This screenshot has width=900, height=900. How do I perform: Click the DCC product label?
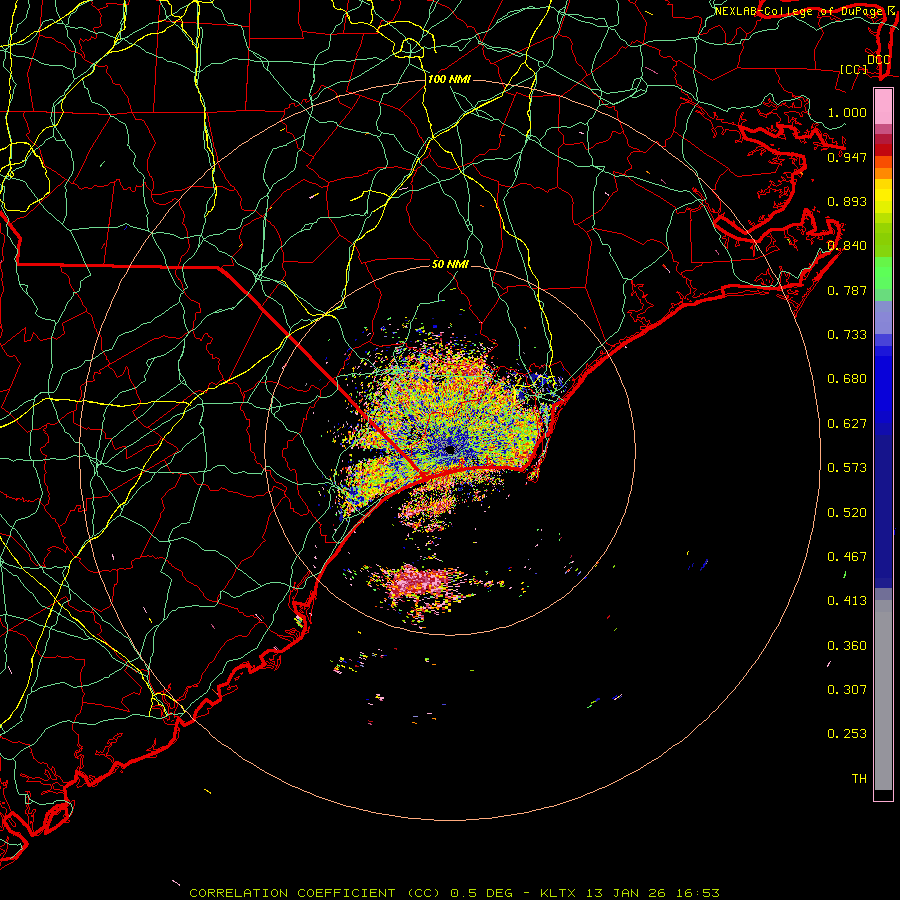tap(878, 60)
